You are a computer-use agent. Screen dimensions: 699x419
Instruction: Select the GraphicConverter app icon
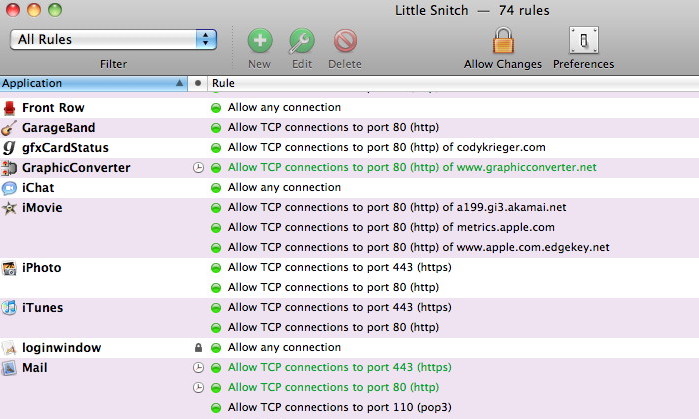[x=9, y=168]
